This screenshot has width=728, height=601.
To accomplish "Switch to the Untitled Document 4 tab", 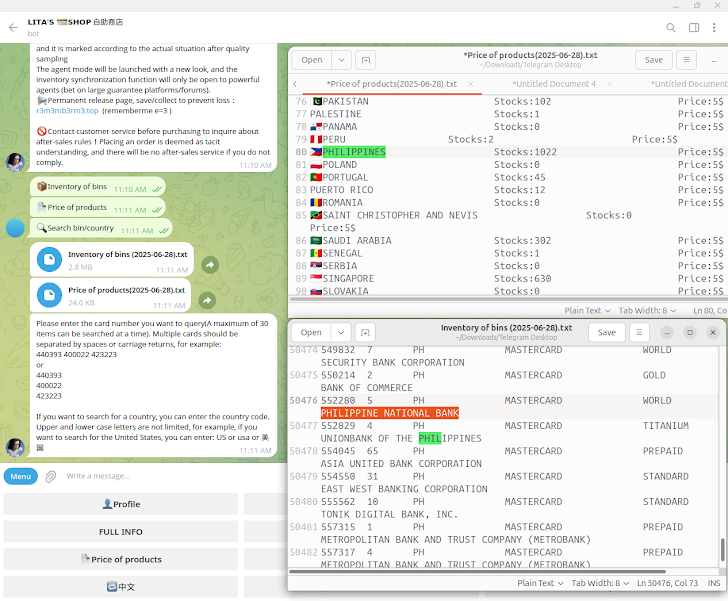I will click(x=553, y=84).
